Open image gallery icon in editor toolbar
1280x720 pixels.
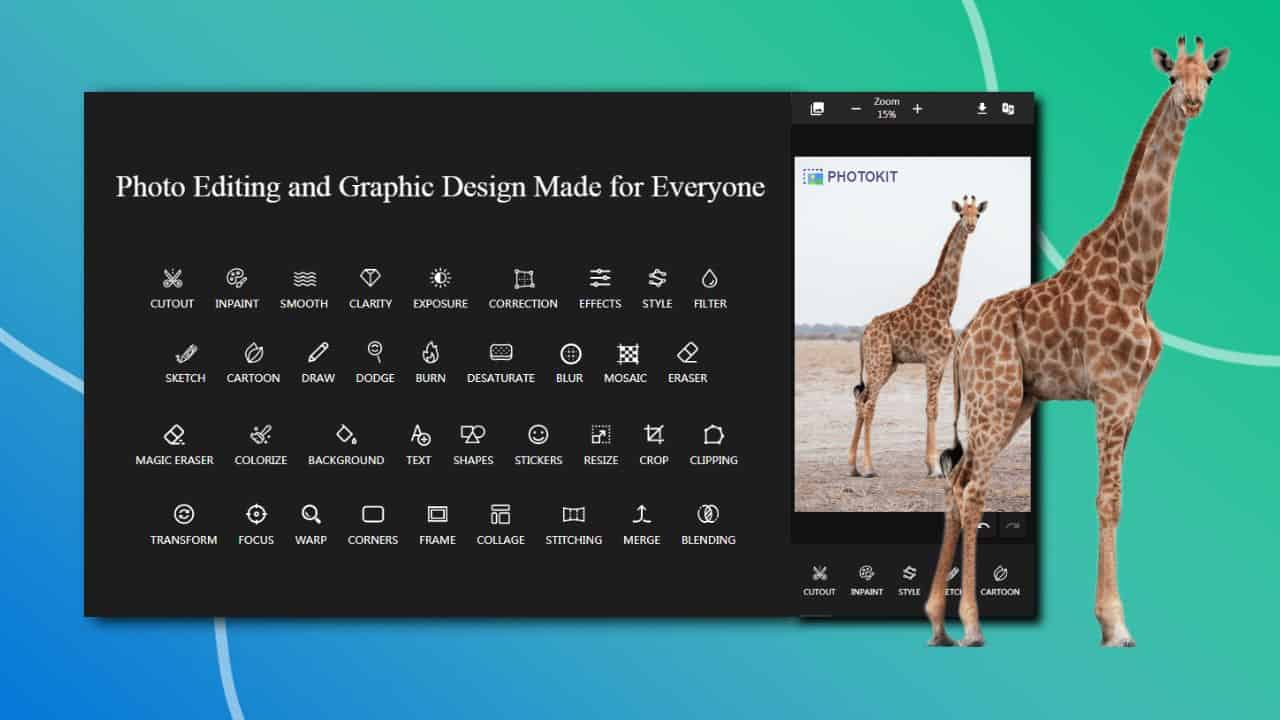tap(817, 109)
